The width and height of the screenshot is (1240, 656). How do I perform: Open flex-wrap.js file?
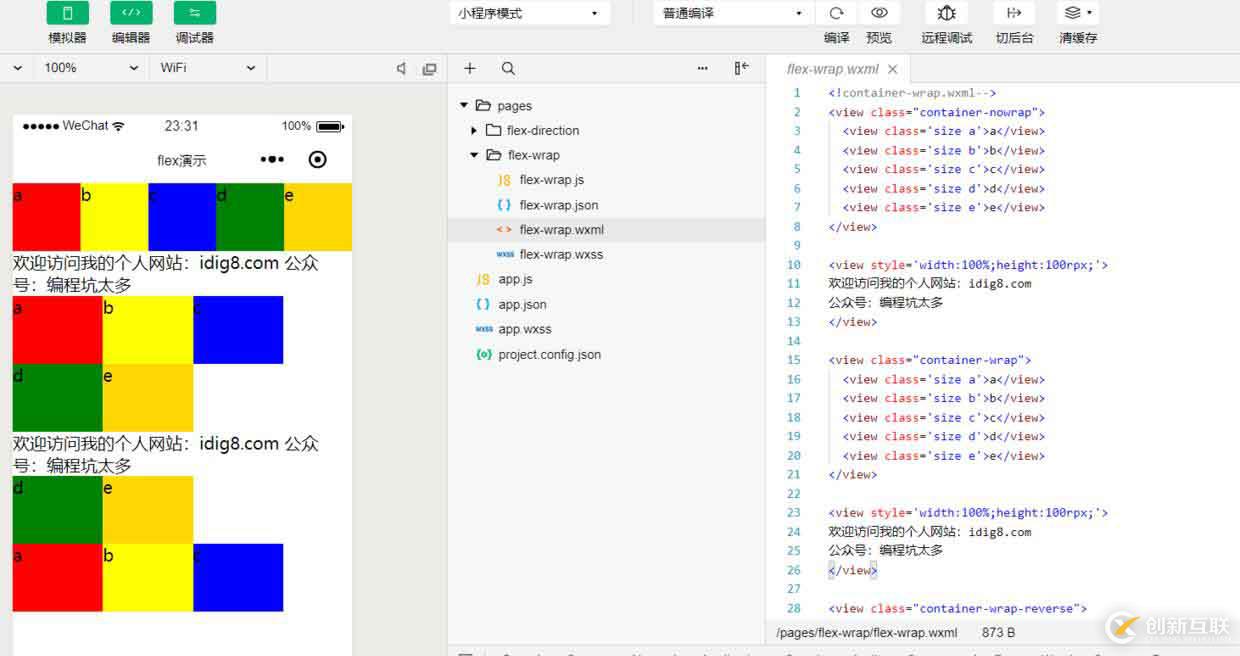tap(552, 180)
